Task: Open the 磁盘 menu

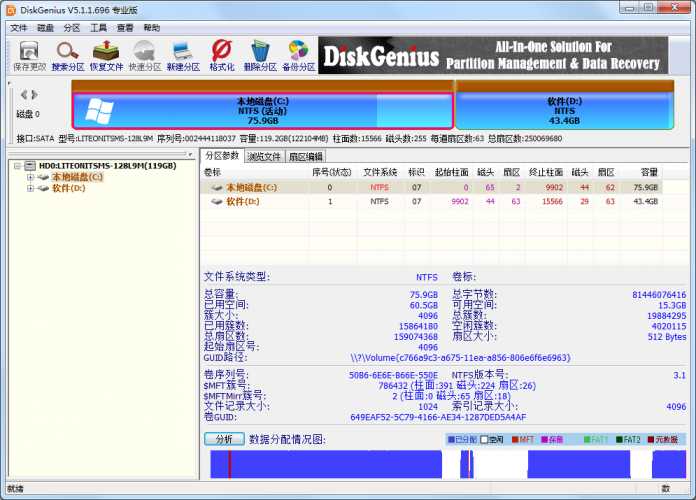Action: [x=45, y=28]
